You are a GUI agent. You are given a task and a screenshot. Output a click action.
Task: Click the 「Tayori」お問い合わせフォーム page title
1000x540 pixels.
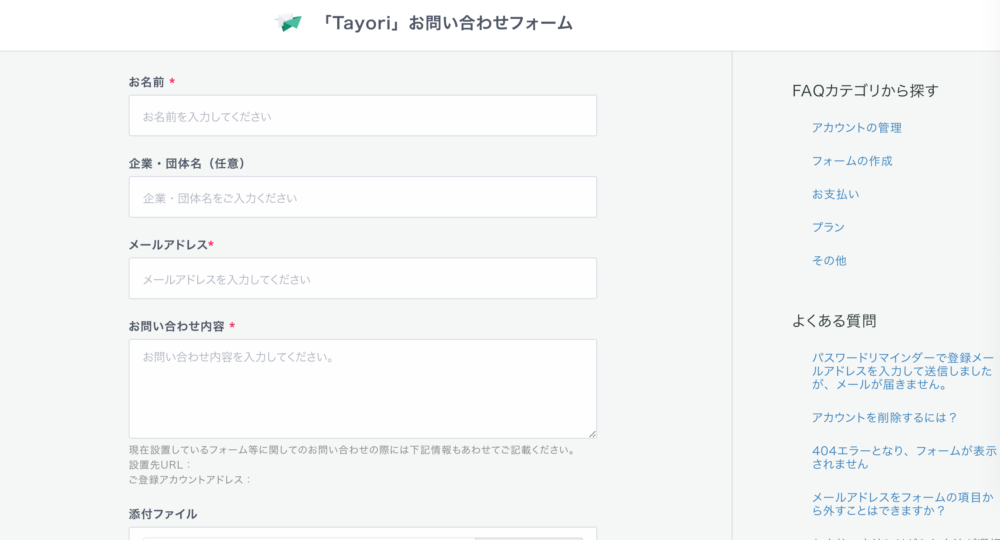(446, 23)
